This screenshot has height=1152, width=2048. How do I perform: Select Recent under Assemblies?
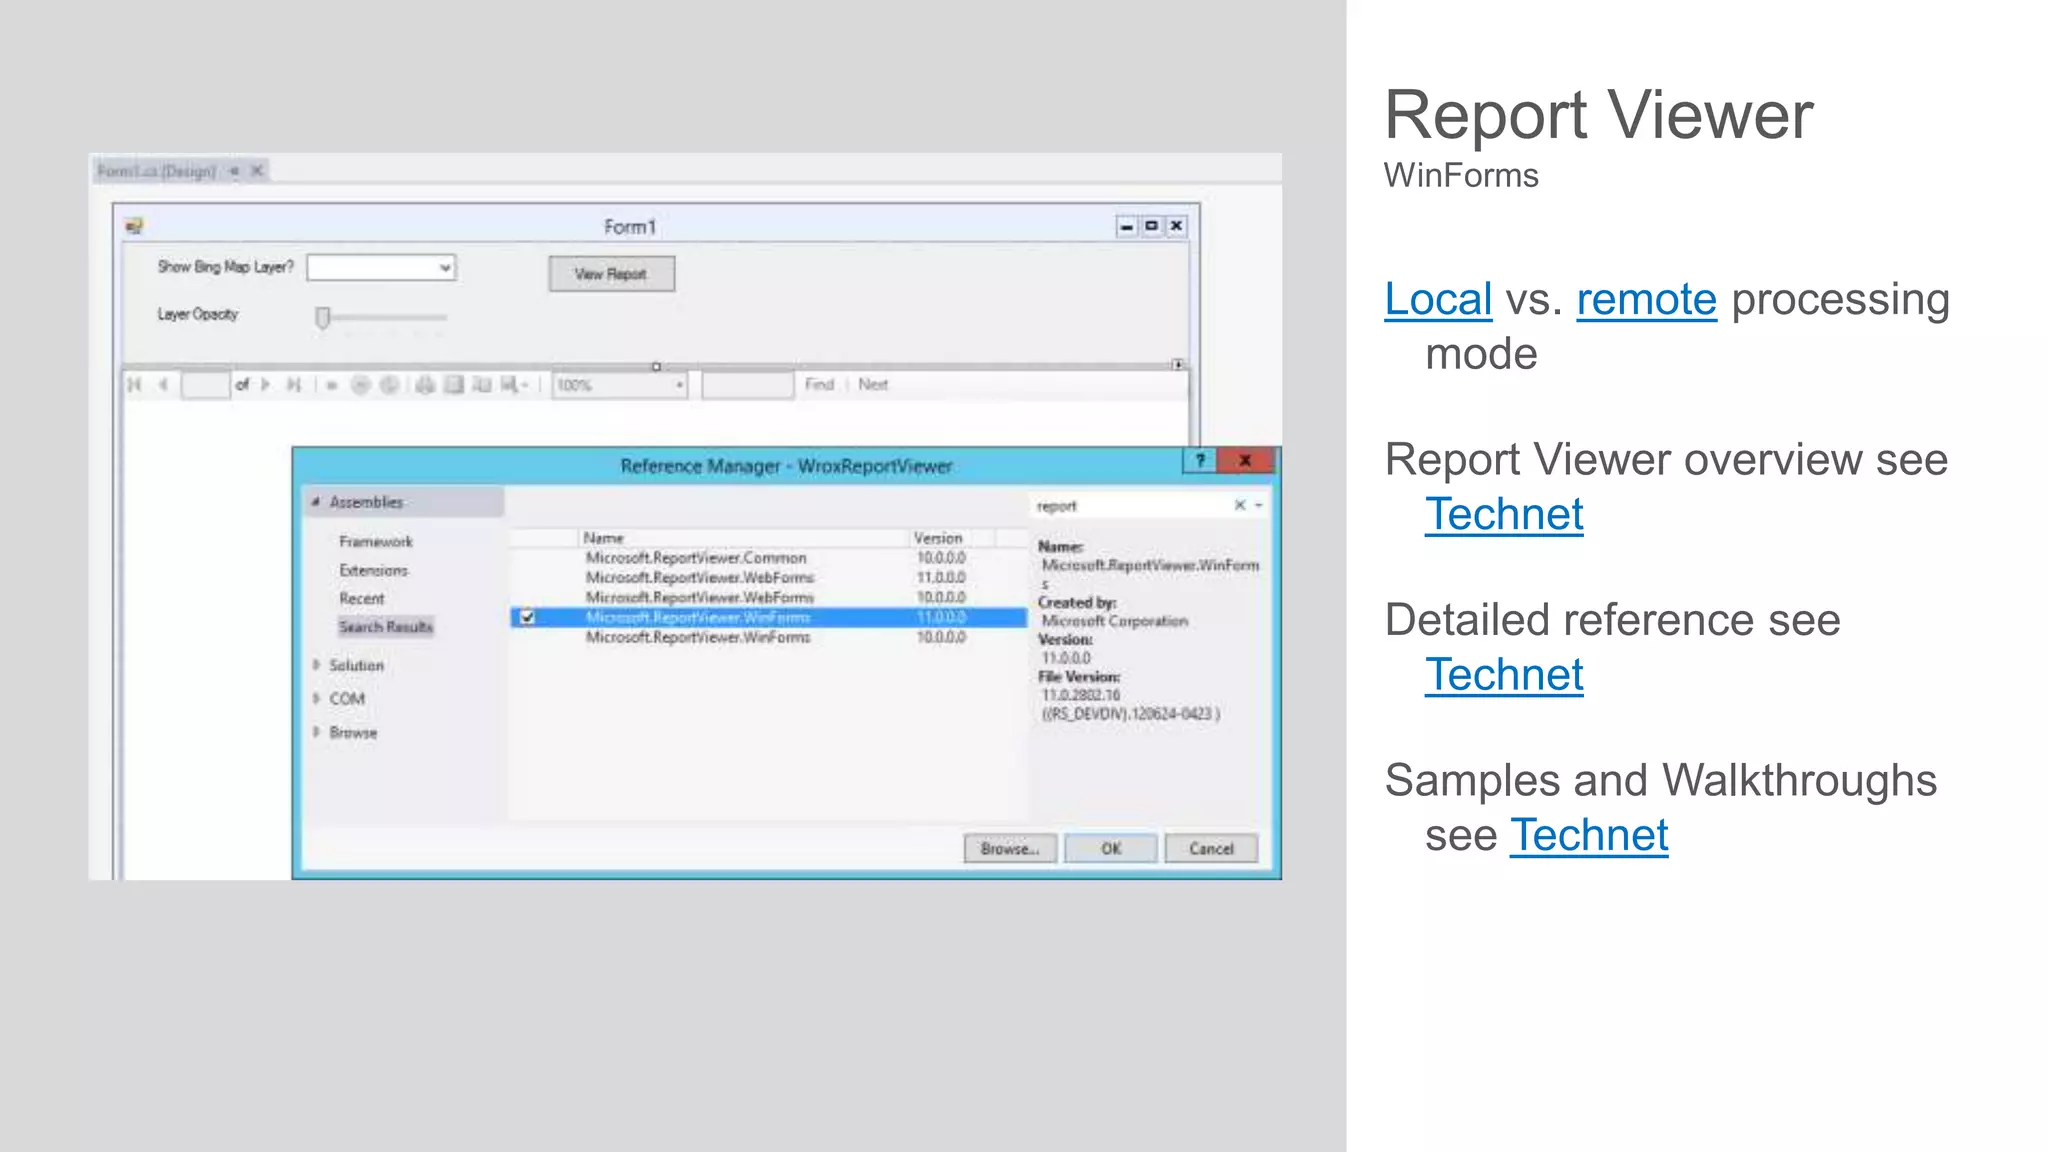362,598
